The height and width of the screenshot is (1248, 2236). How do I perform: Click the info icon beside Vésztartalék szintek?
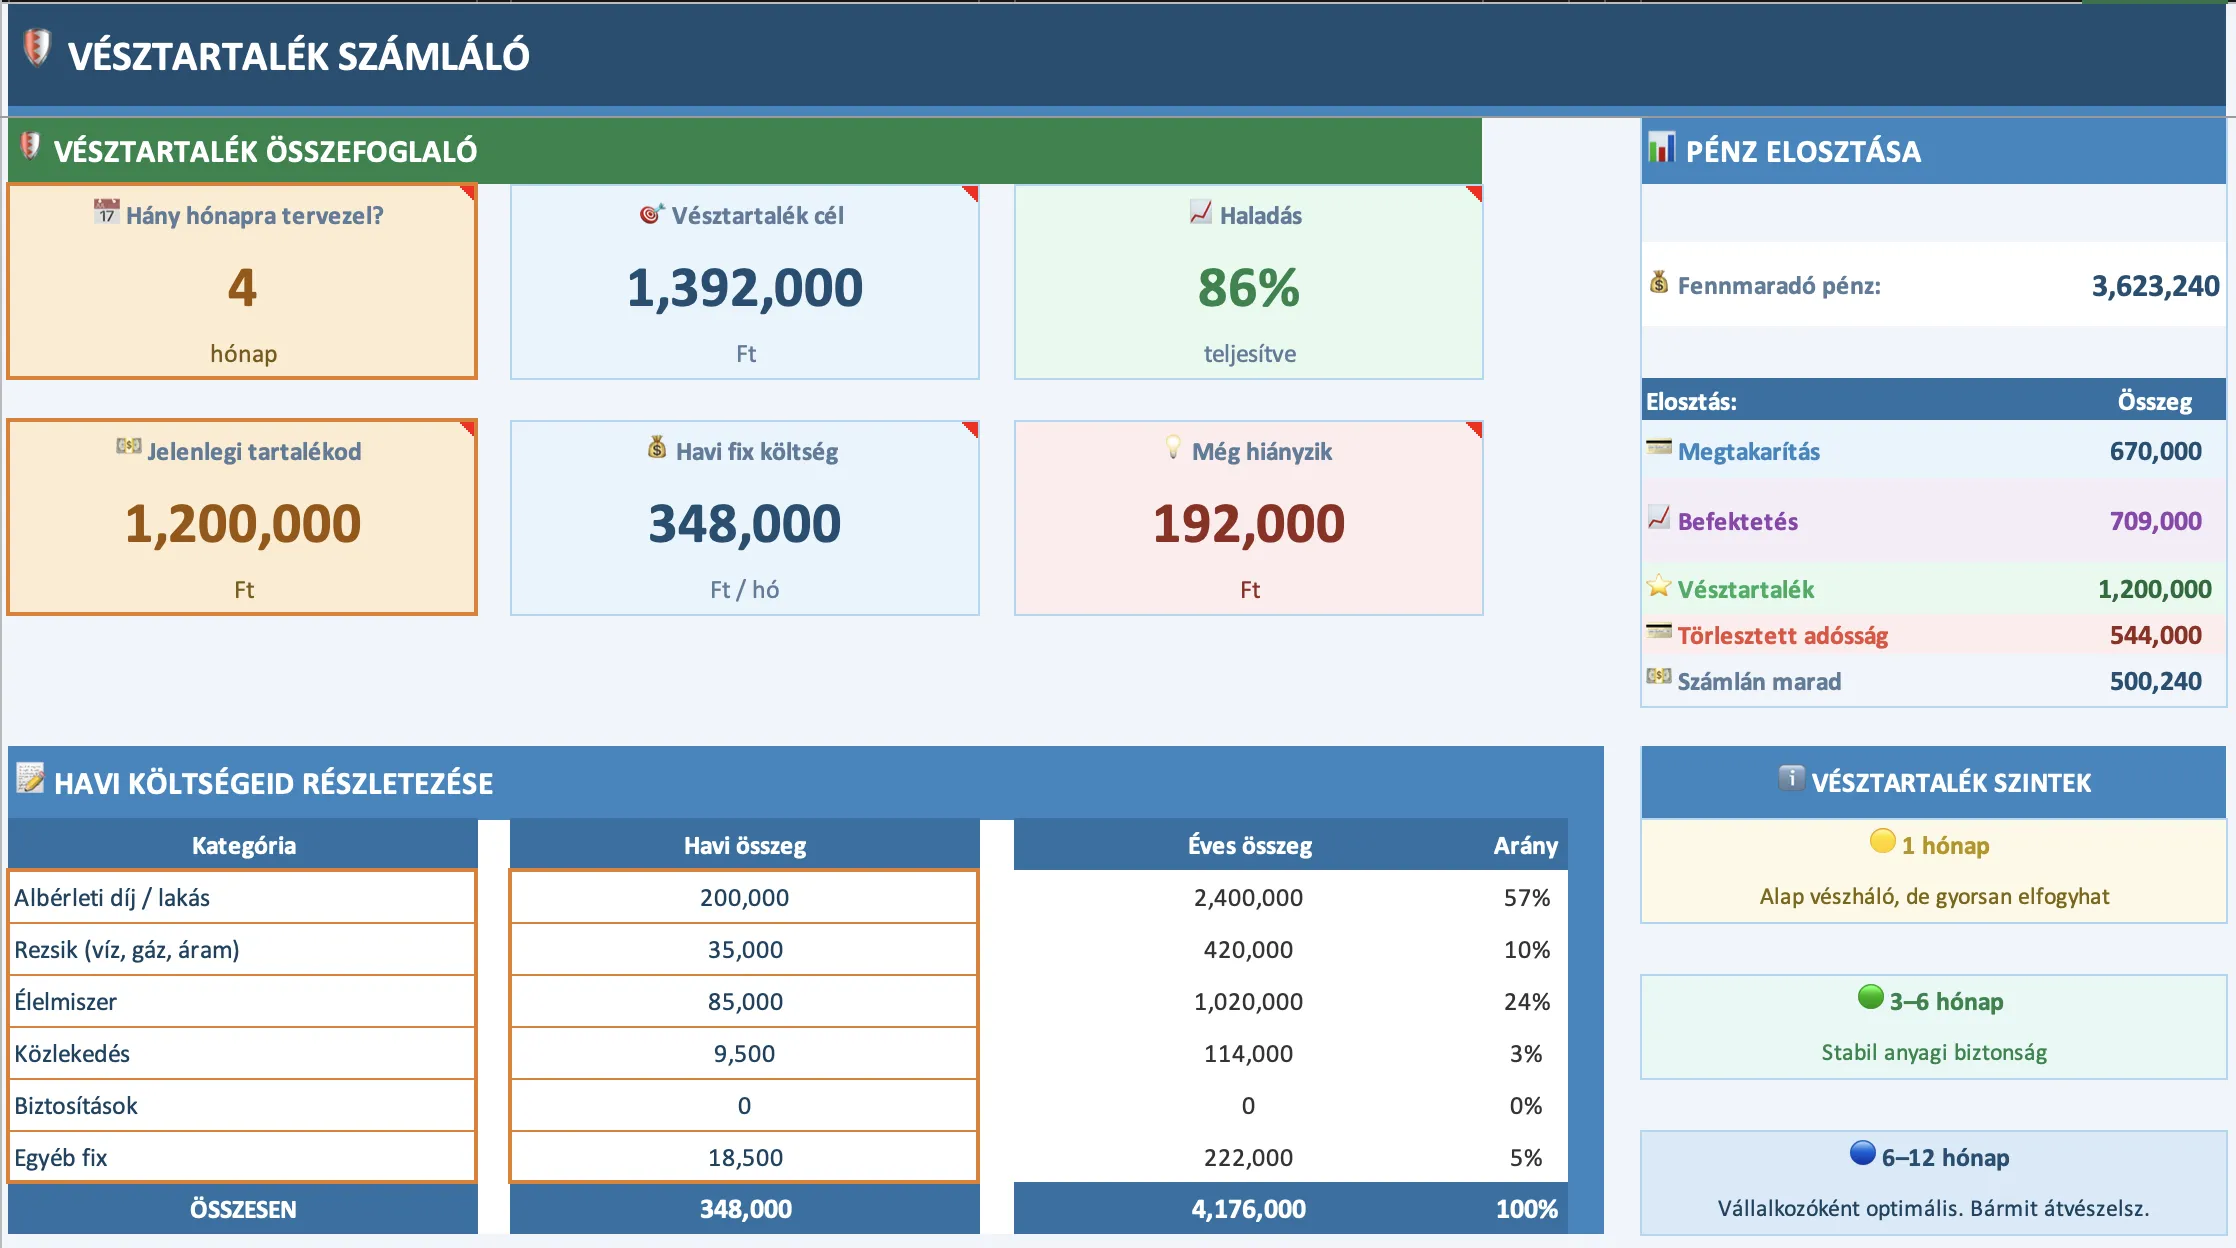1791,777
